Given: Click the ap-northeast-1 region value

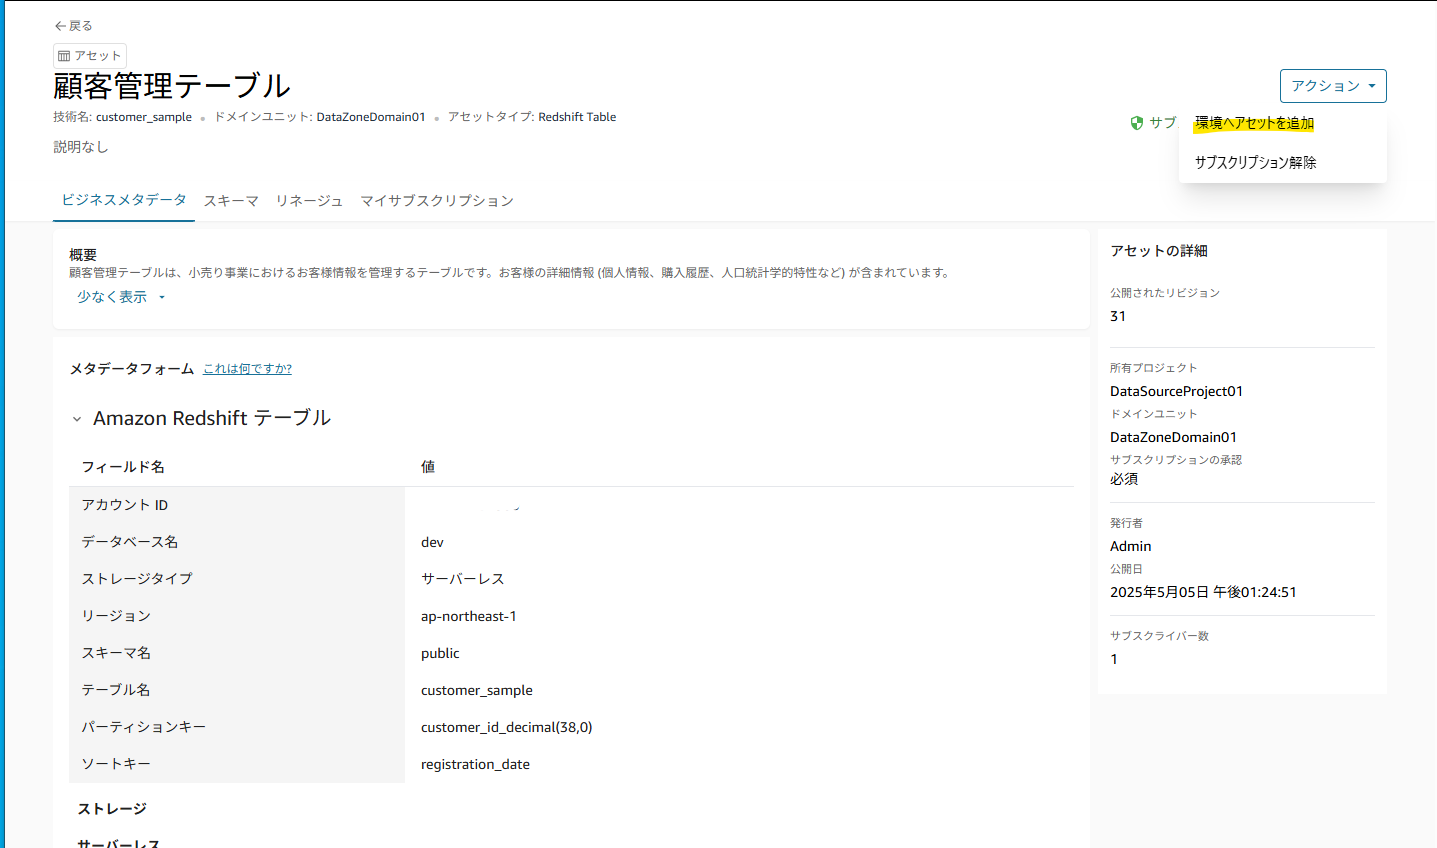Looking at the screenshot, I should (x=468, y=616).
